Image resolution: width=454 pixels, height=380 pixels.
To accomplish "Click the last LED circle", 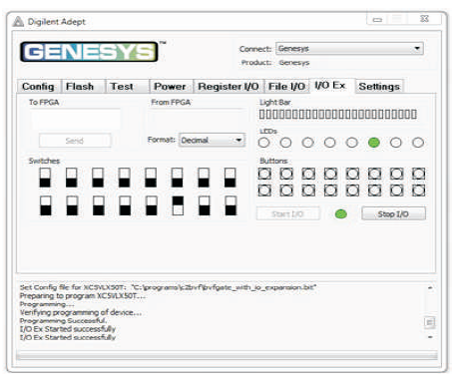I will 418,143.
